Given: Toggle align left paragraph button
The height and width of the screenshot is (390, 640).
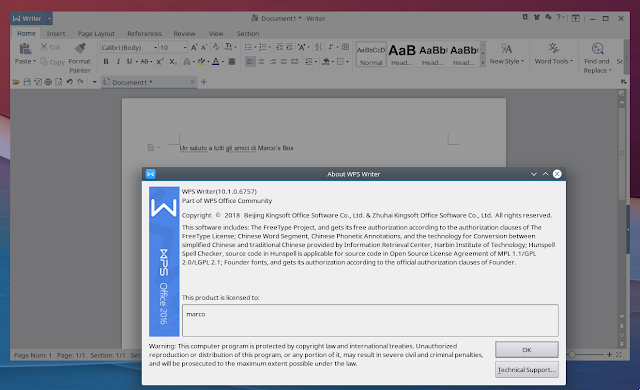Looking at the screenshot, I should click(250, 62).
